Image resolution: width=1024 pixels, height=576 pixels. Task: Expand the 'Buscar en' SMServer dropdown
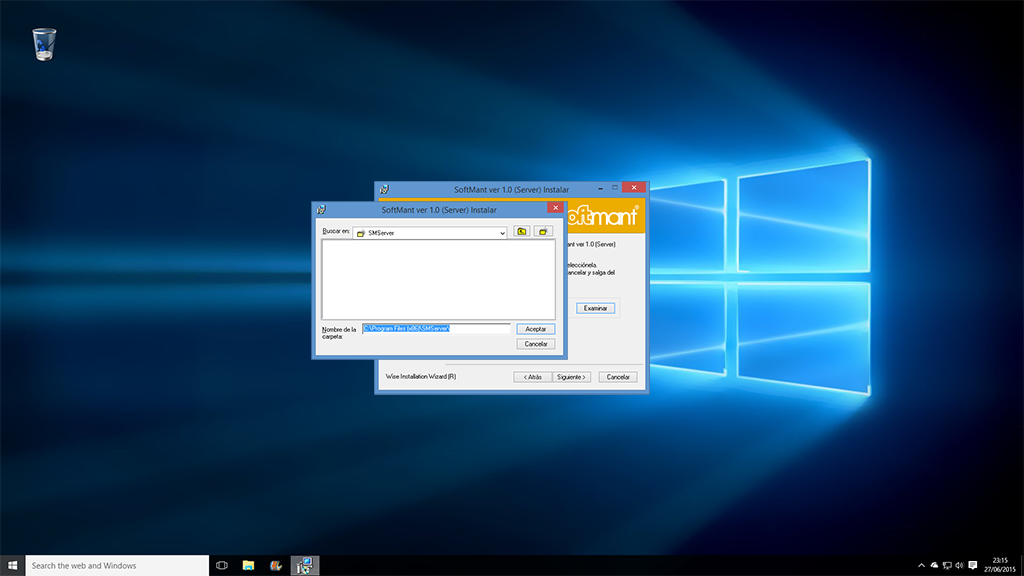(x=502, y=233)
